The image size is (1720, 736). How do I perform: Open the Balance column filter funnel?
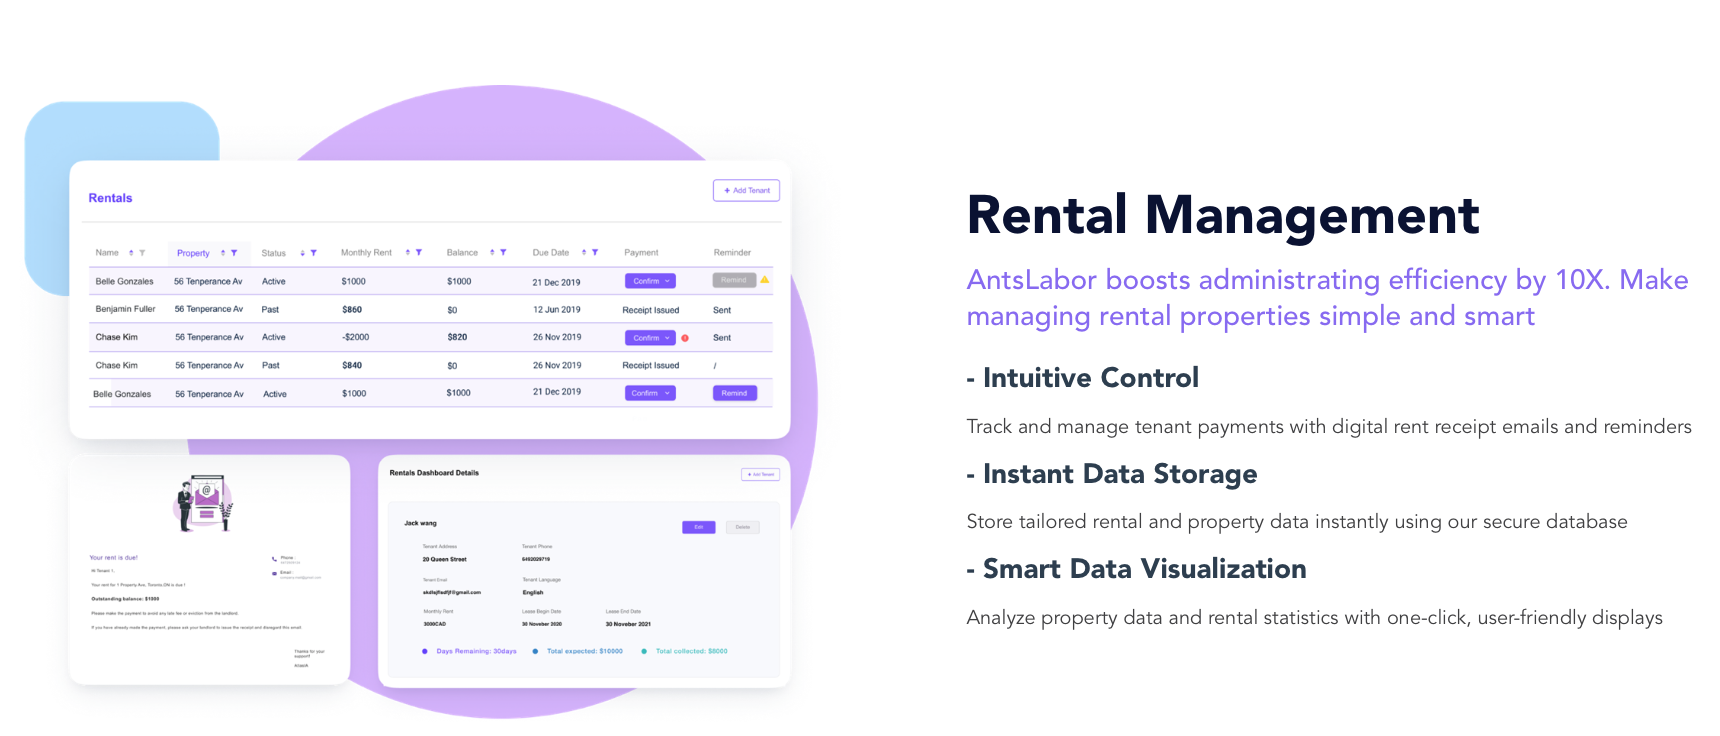tap(503, 253)
